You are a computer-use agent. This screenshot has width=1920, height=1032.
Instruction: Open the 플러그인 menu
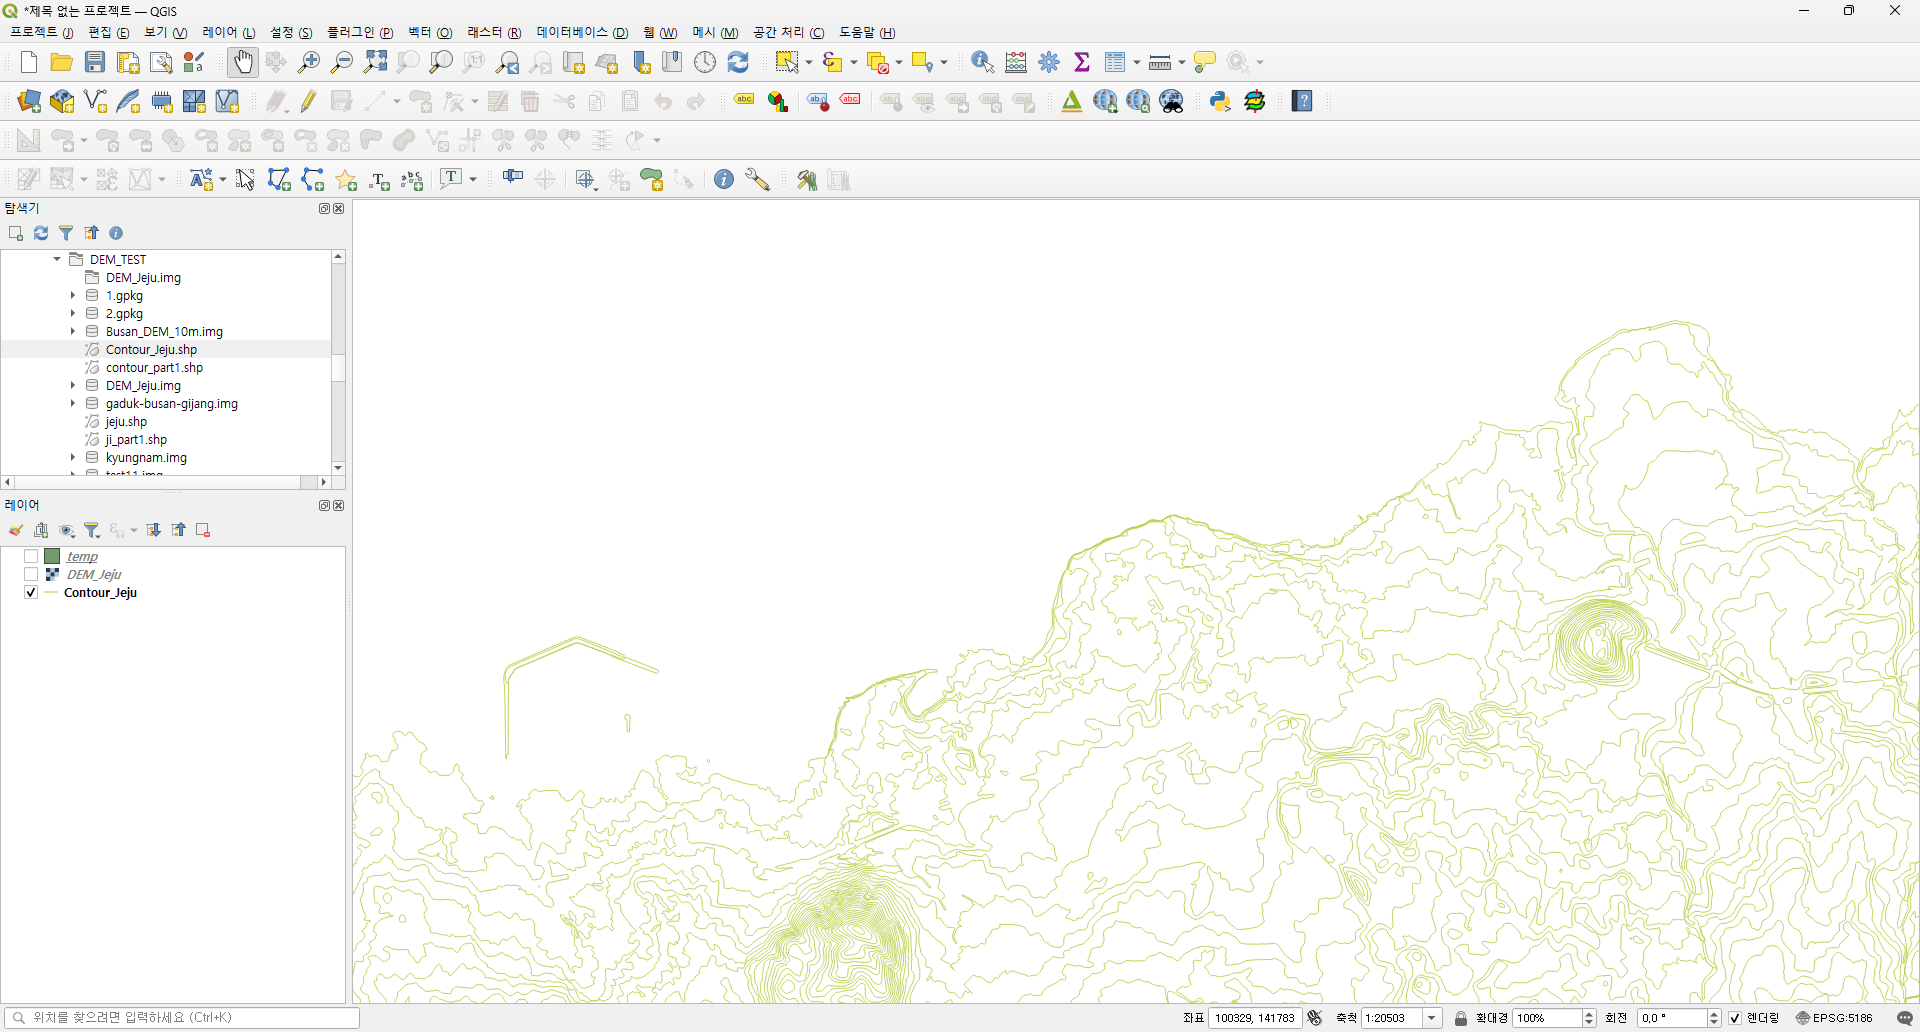click(x=360, y=33)
